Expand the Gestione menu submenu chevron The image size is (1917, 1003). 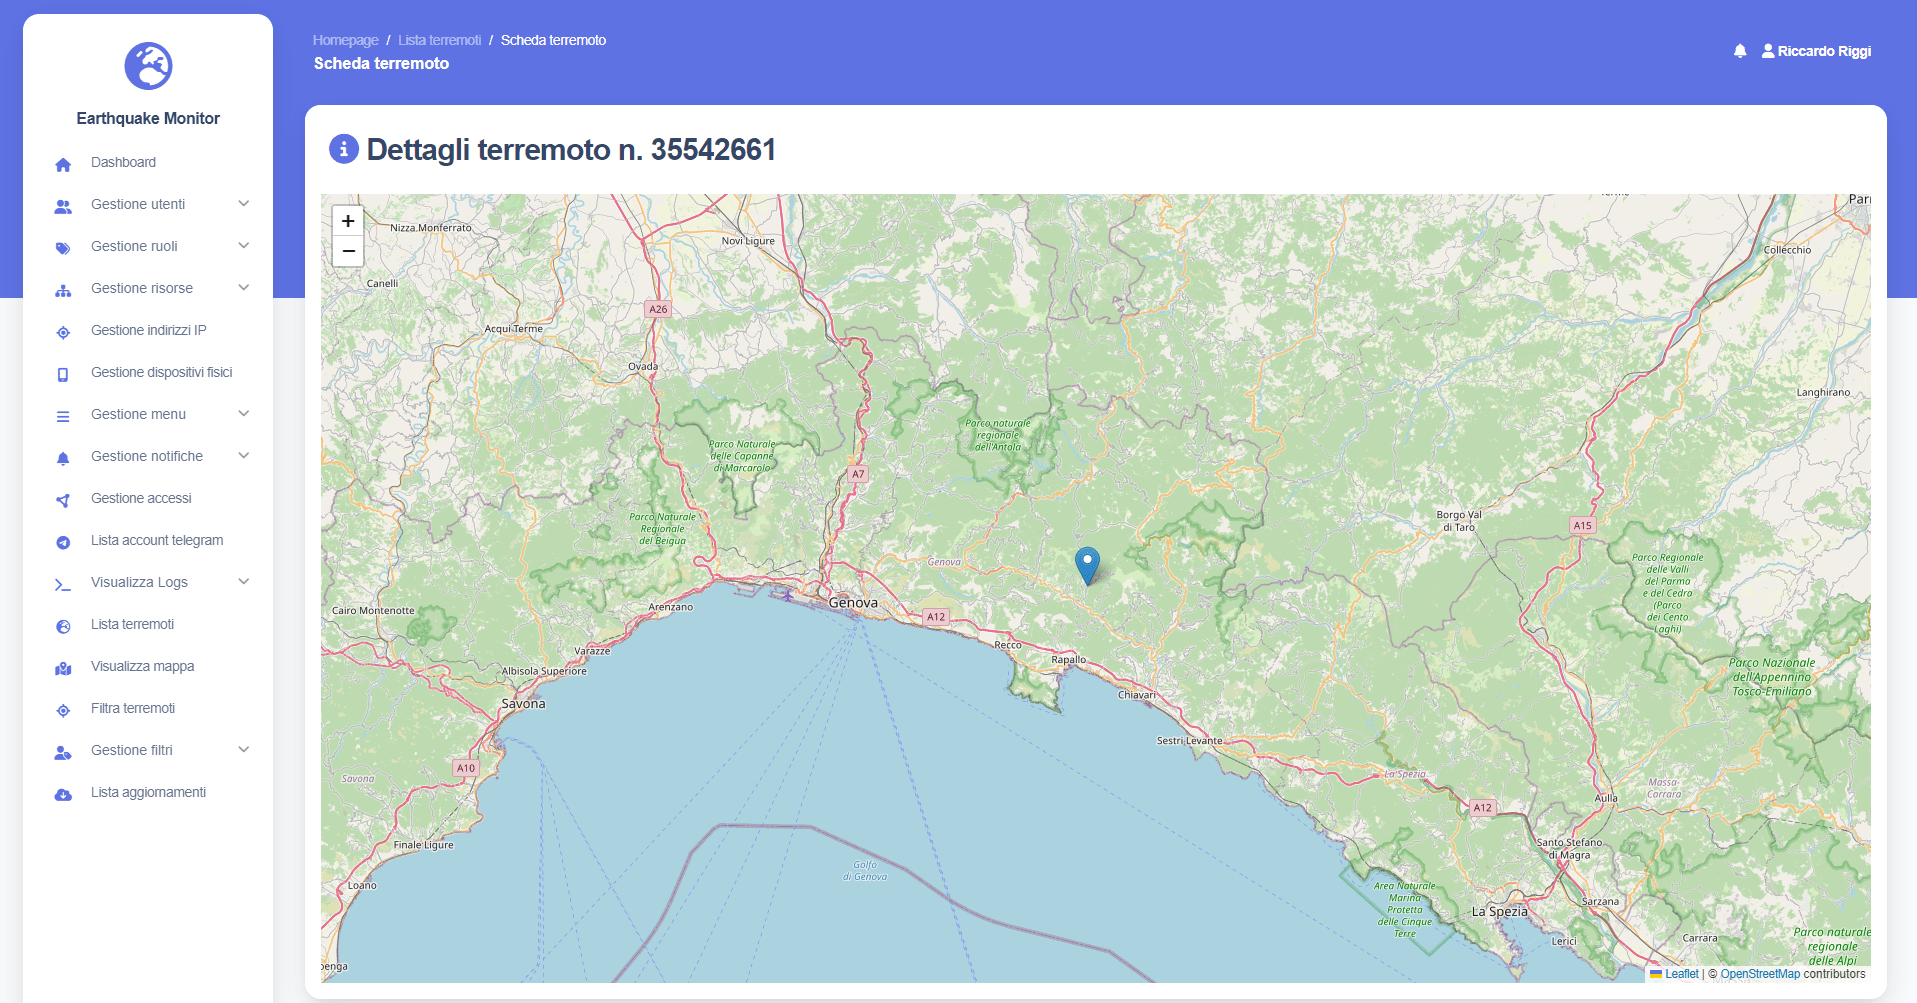coord(243,414)
